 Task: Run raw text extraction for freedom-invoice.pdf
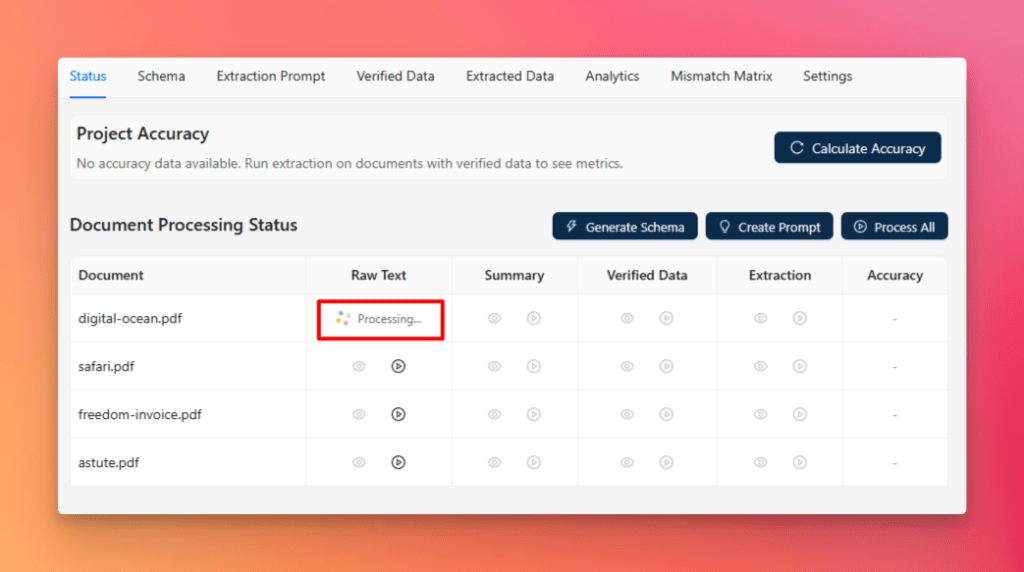[x=398, y=415]
